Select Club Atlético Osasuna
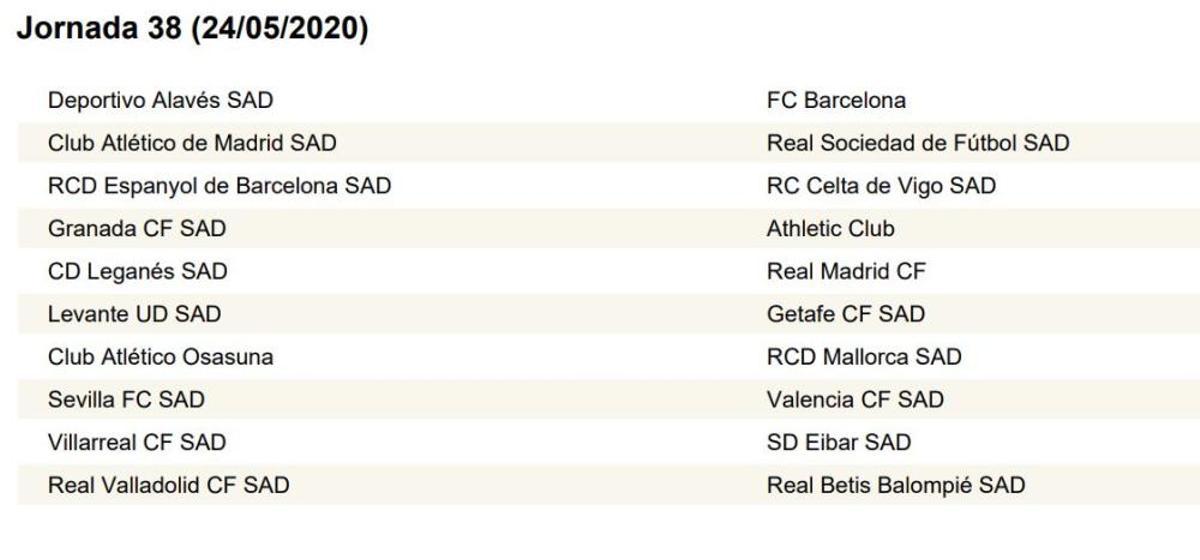This screenshot has width=1200, height=560. pyautogui.click(x=160, y=357)
